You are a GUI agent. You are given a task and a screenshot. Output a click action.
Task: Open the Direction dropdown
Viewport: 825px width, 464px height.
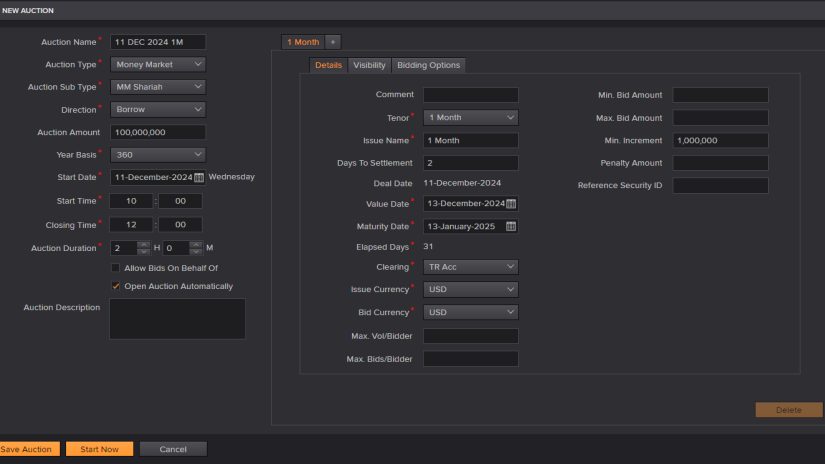[x=158, y=109]
